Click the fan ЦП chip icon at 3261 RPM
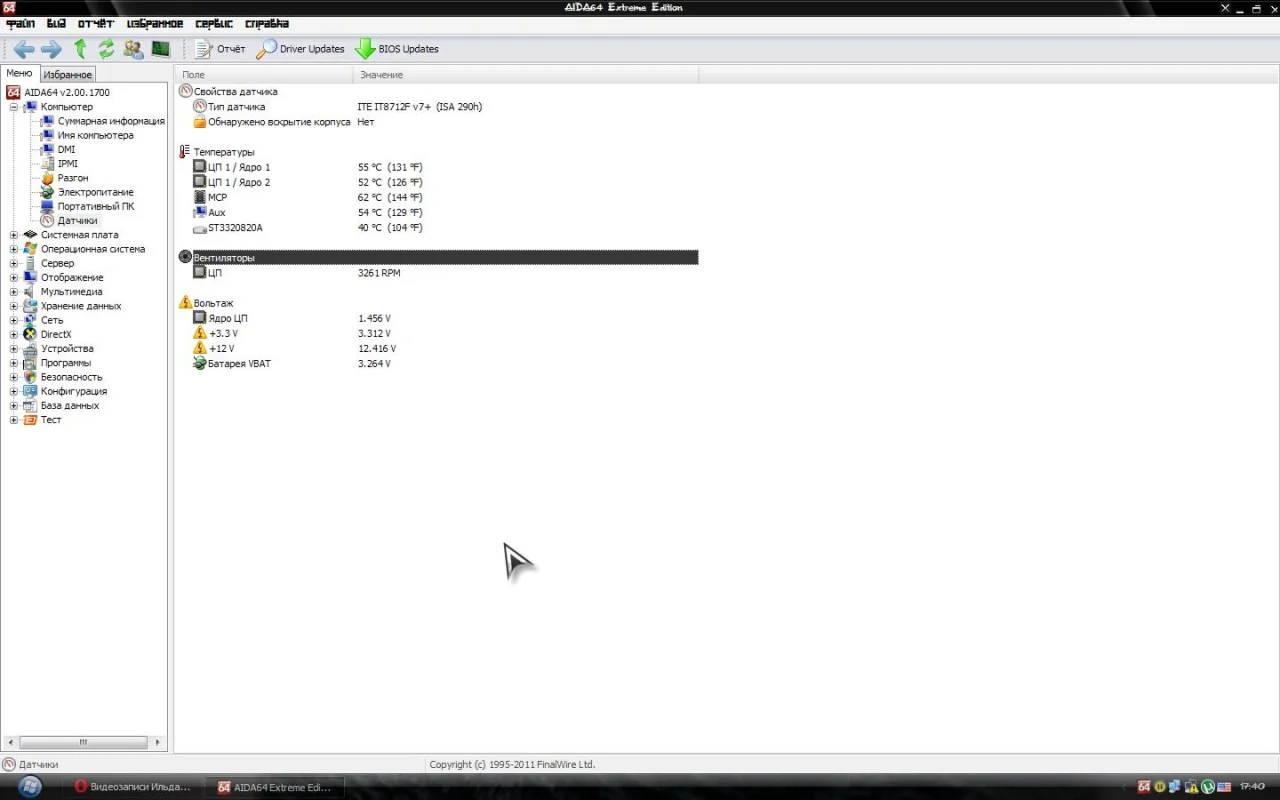Screen dimensions: 1280x800 coord(200,273)
